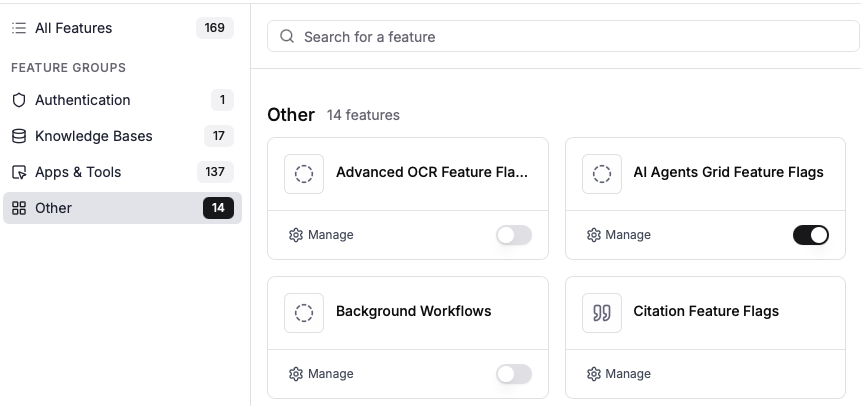This screenshot has height=406, width=861.
Task: Click Manage under AI Agents Grid Feature Flags
Action: coord(618,235)
